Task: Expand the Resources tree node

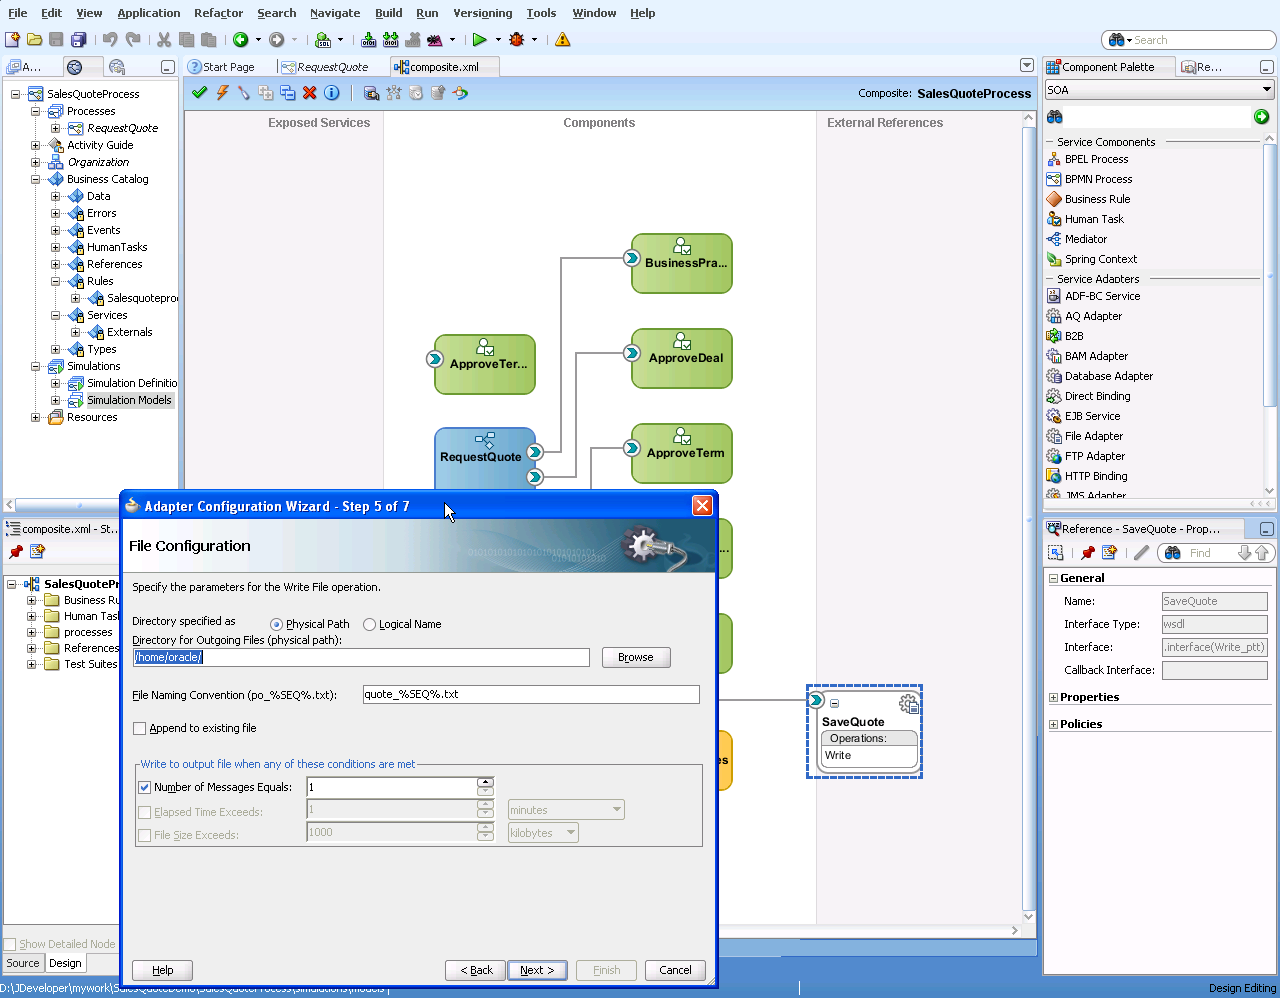Action: coord(35,418)
